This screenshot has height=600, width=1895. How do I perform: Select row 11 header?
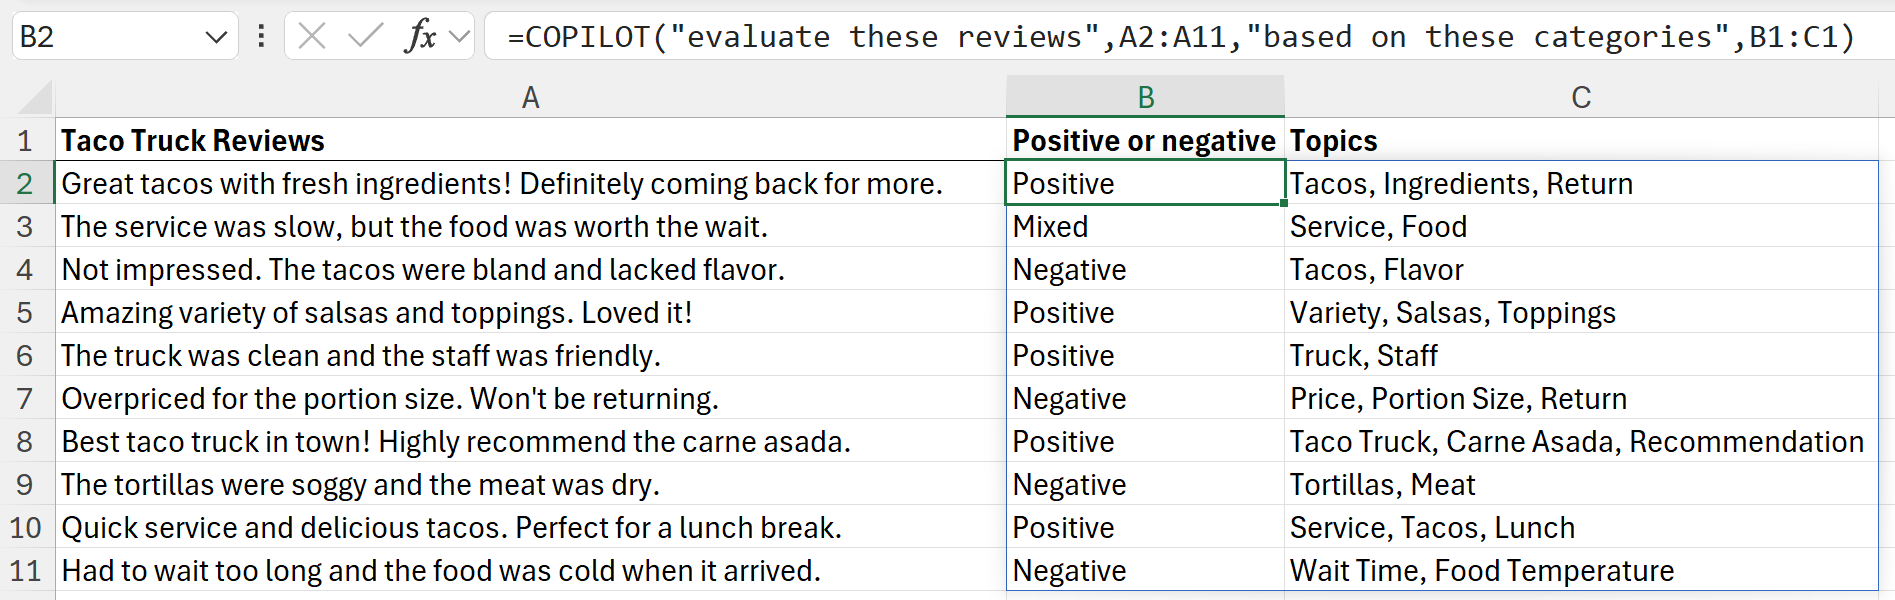pos(26,570)
